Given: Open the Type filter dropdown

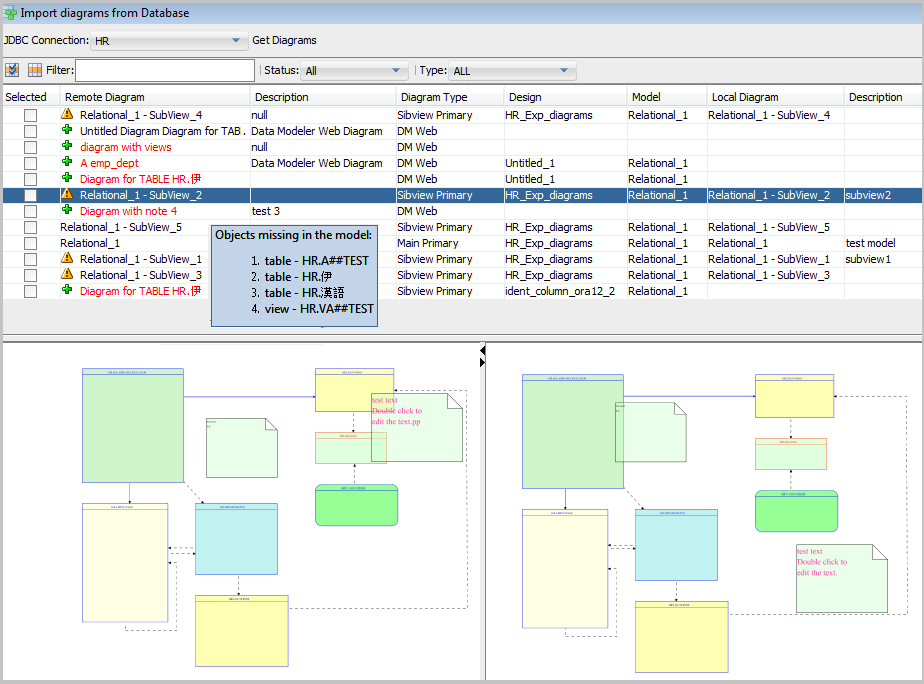Looking at the screenshot, I should [x=510, y=71].
